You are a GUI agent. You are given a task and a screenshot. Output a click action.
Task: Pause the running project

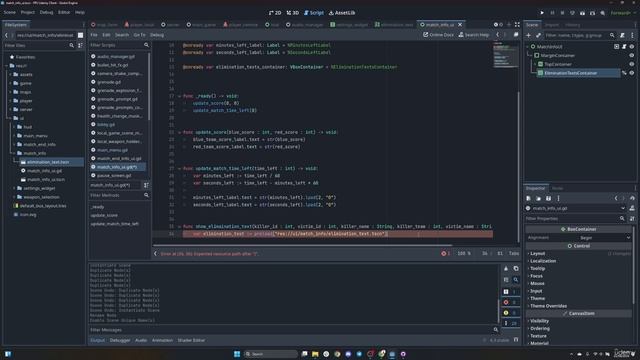click(x=552, y=13)
